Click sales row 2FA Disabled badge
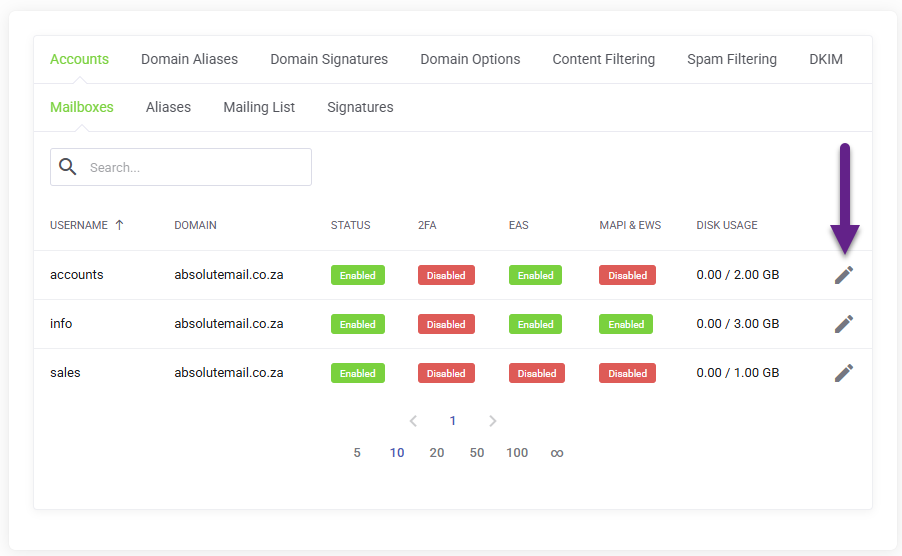This screenshot has height=556, width=902. pyautogui.click(x=446, y=373)
